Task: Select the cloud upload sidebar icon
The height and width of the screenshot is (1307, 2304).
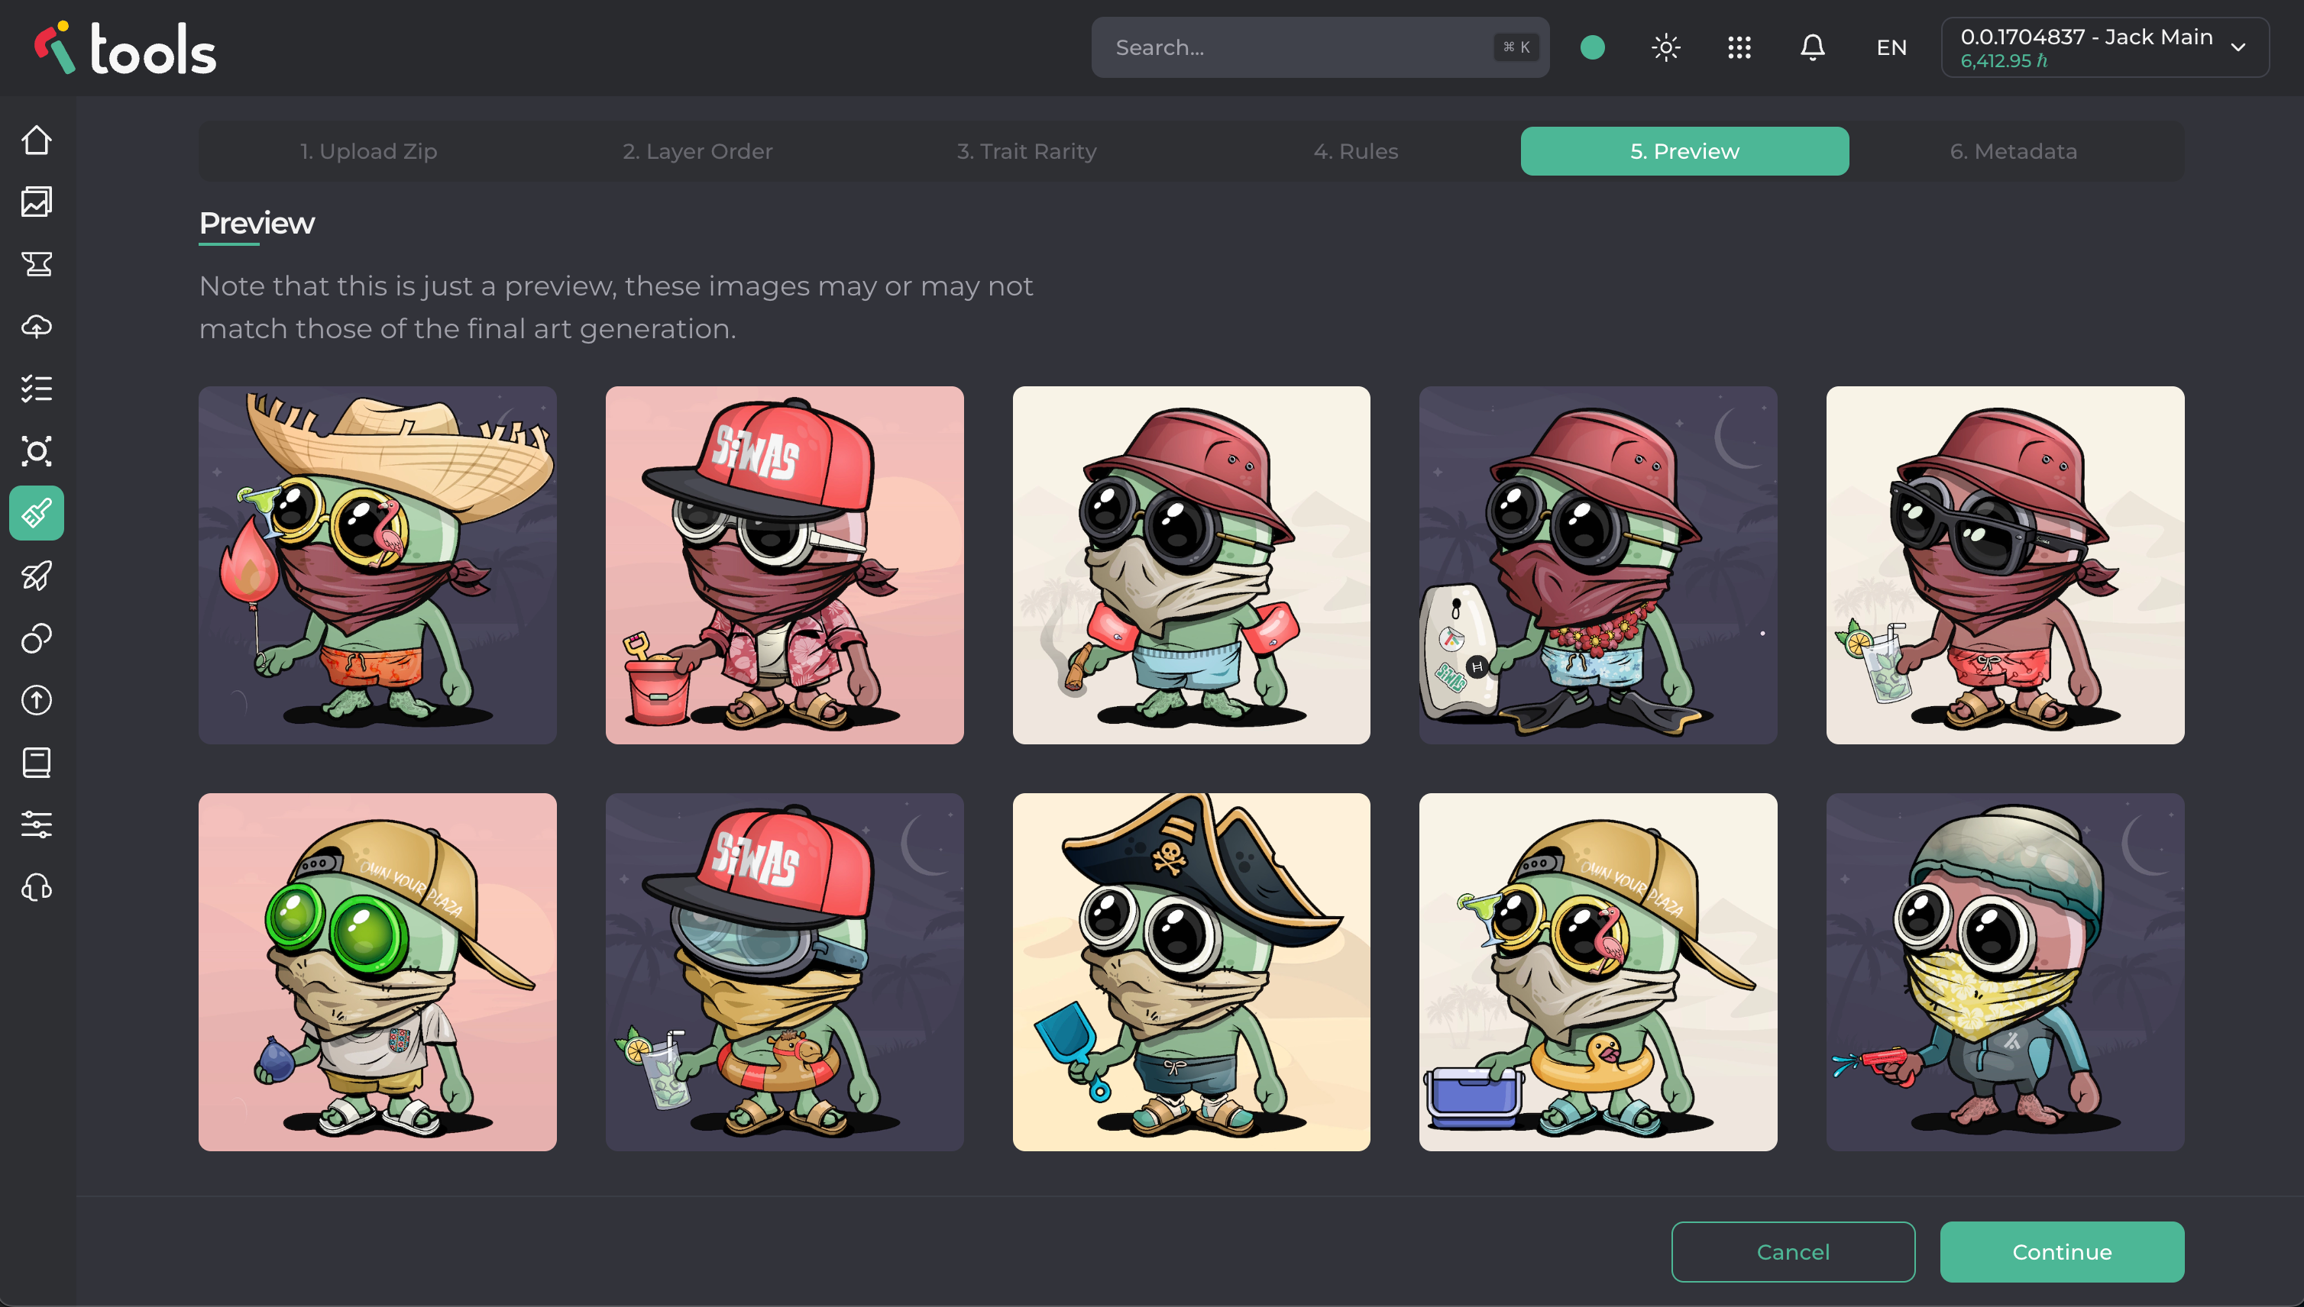Action: tap(37, 326)
